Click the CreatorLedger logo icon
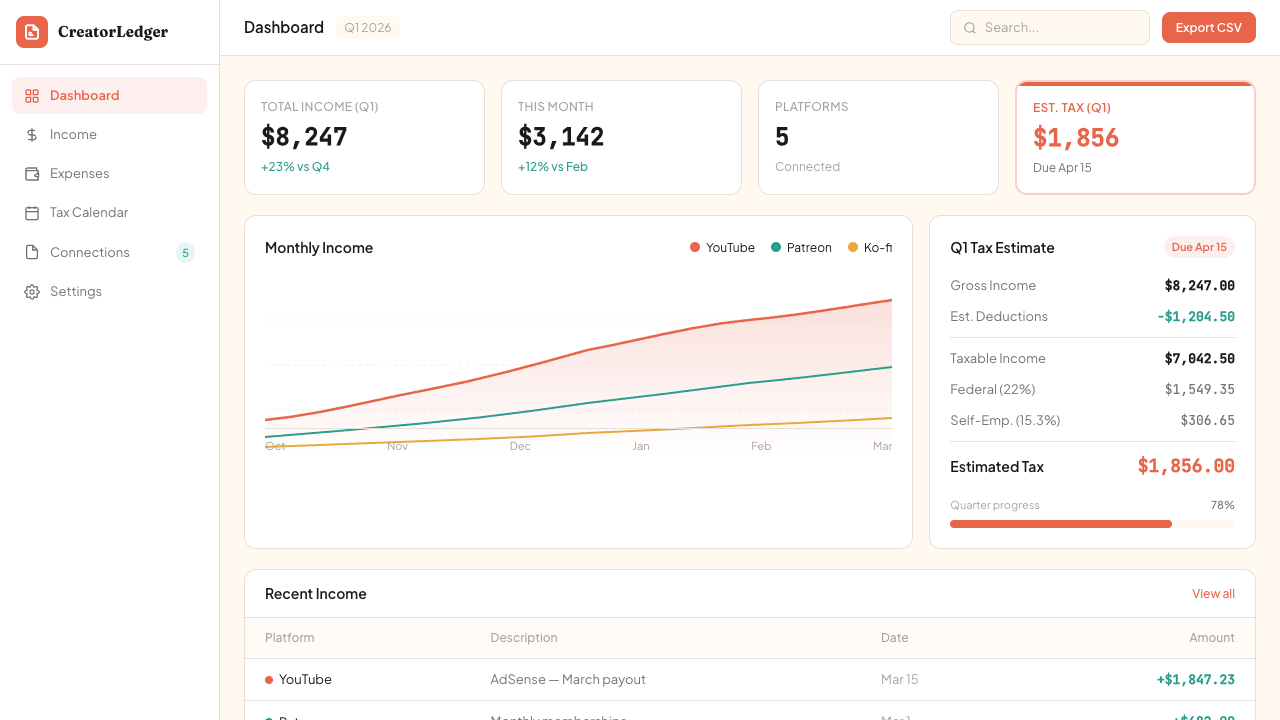Image resolution: width=1280 pixels, height=720 pixels. coord(32,32)
